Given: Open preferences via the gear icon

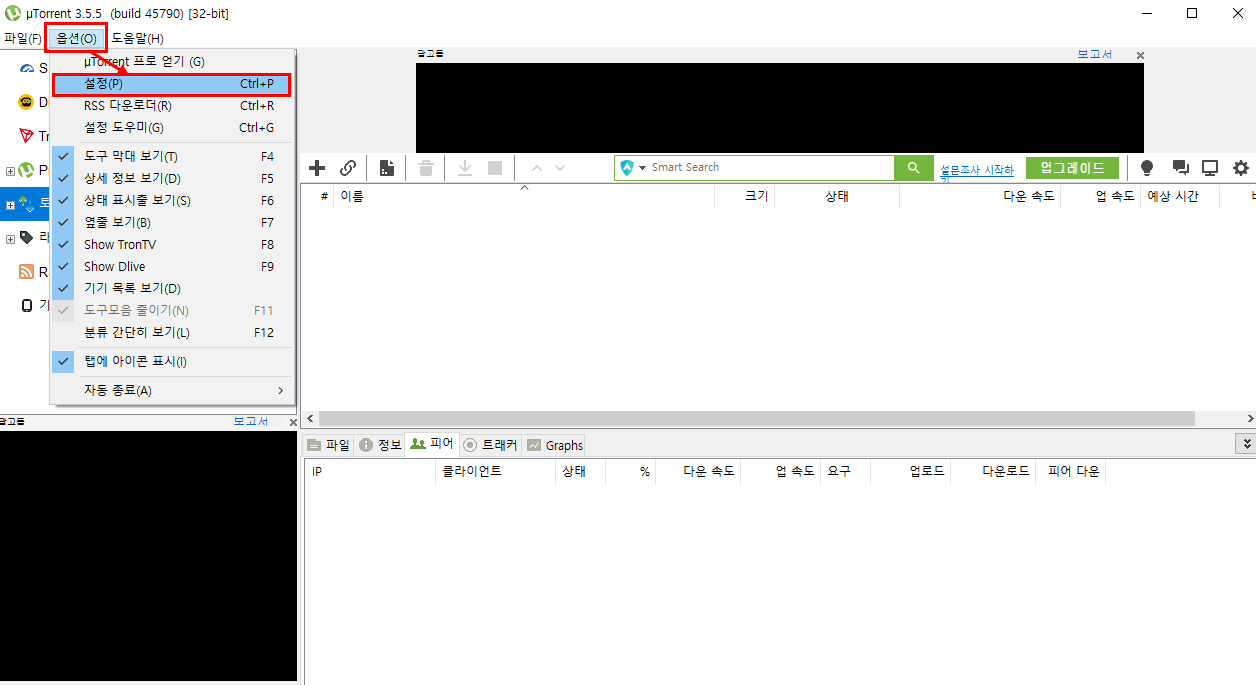Looking at the screenshot, I should pos(1241,168).
